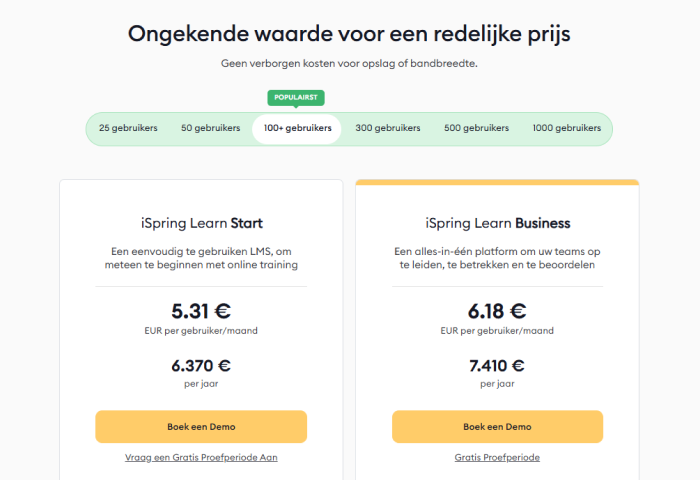Switch to the 50 gebruikers option
The height and width of the screenshot is (480, 700).
pos(211,128)
